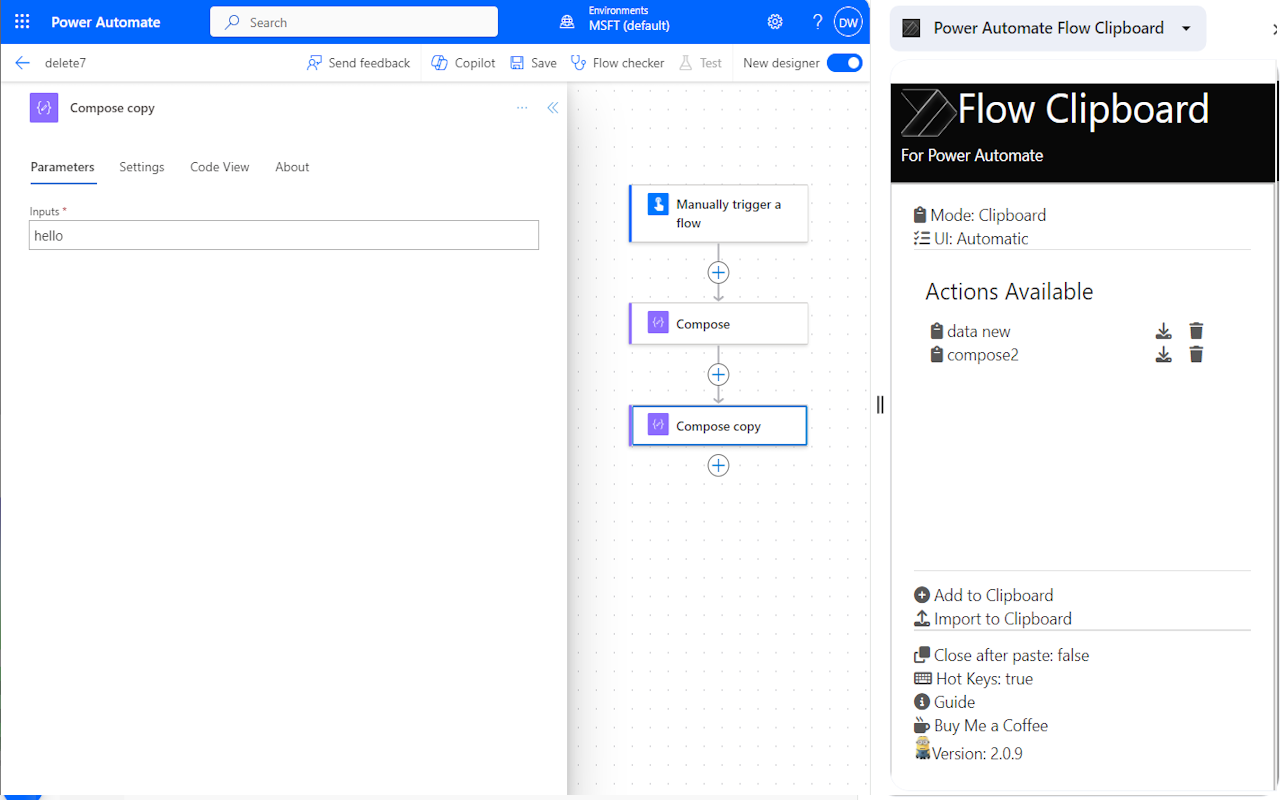Open the Flow Clipboard Guide link
The width and height of the screenshot is (1280, 800).
953,701
